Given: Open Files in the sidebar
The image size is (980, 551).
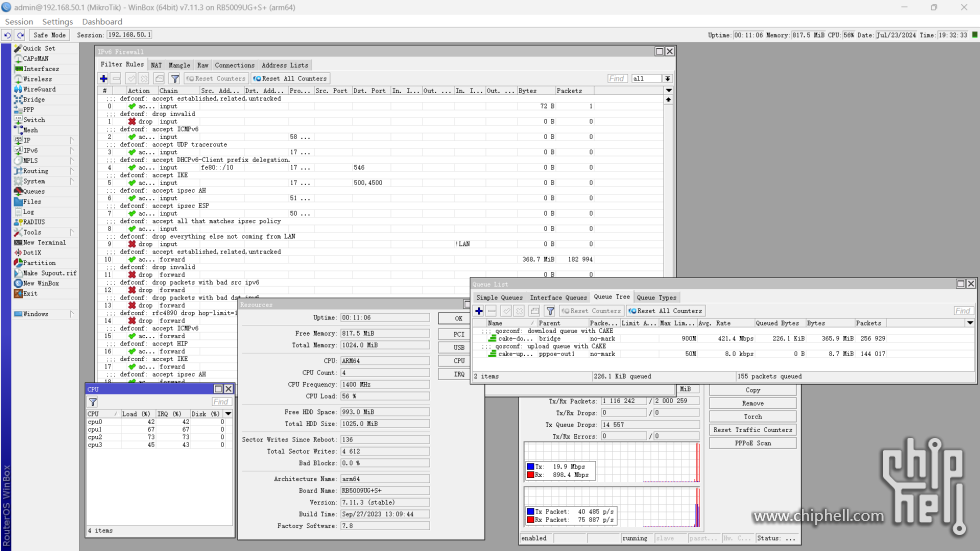Looking at the screenshot, I should click(x=32, y=202).
